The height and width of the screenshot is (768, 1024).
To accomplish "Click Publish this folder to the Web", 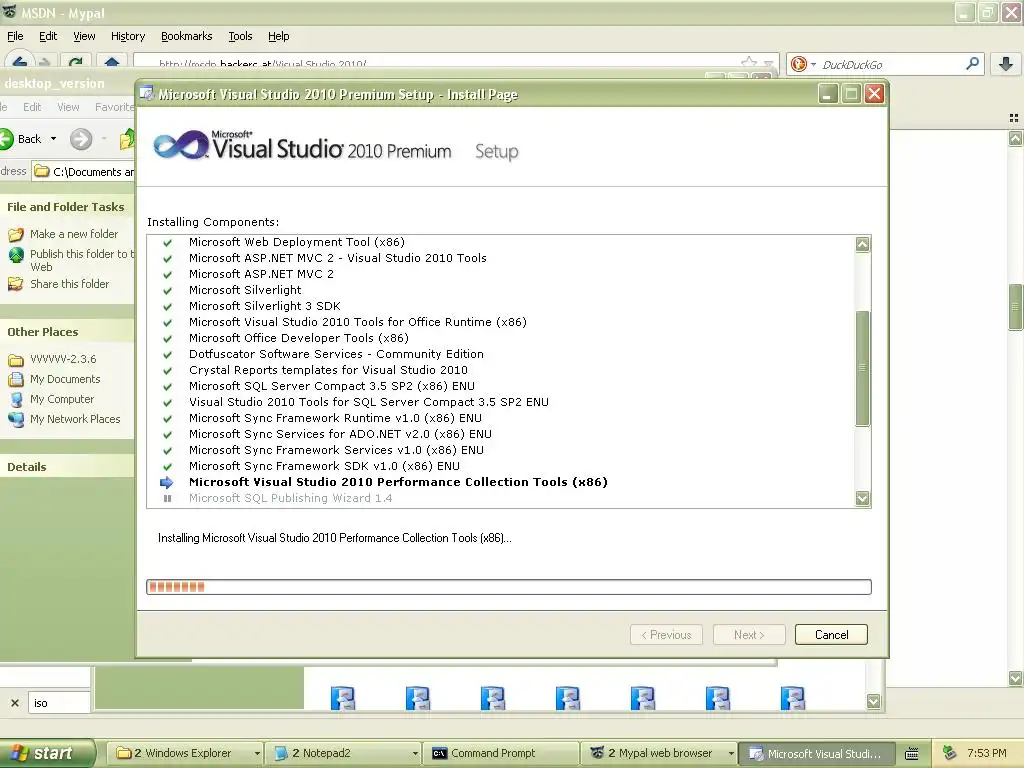I will click(x=80, y=260).
